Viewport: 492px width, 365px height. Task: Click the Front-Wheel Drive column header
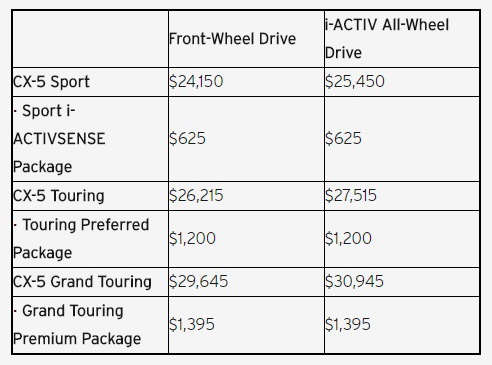(x=232, y=39)
